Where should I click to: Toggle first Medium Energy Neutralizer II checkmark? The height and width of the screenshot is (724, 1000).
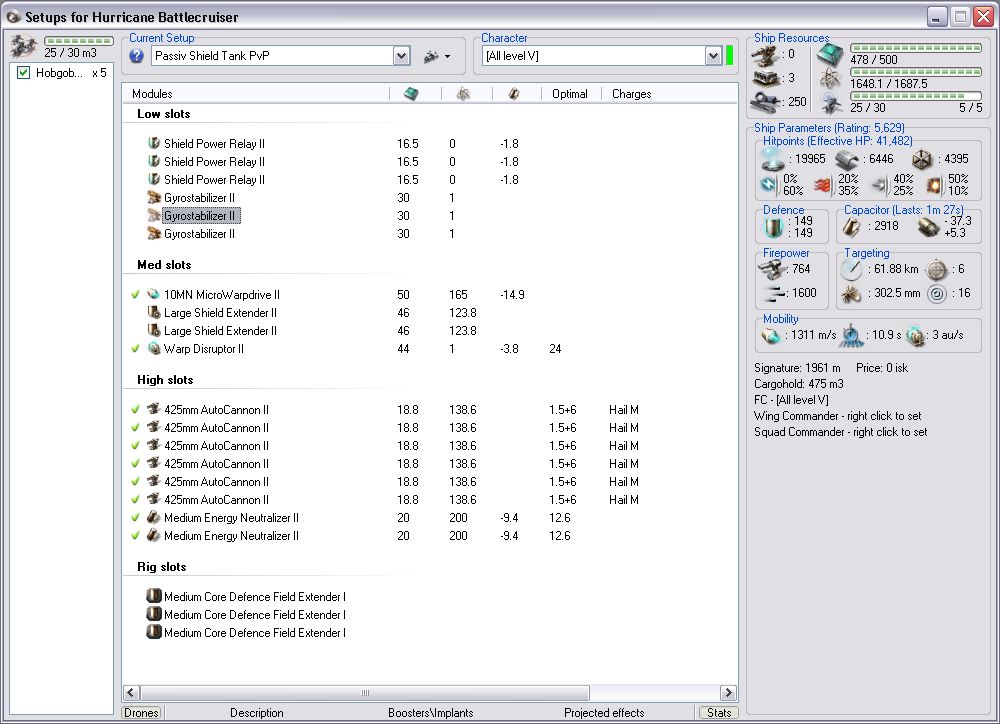point(135,517)
